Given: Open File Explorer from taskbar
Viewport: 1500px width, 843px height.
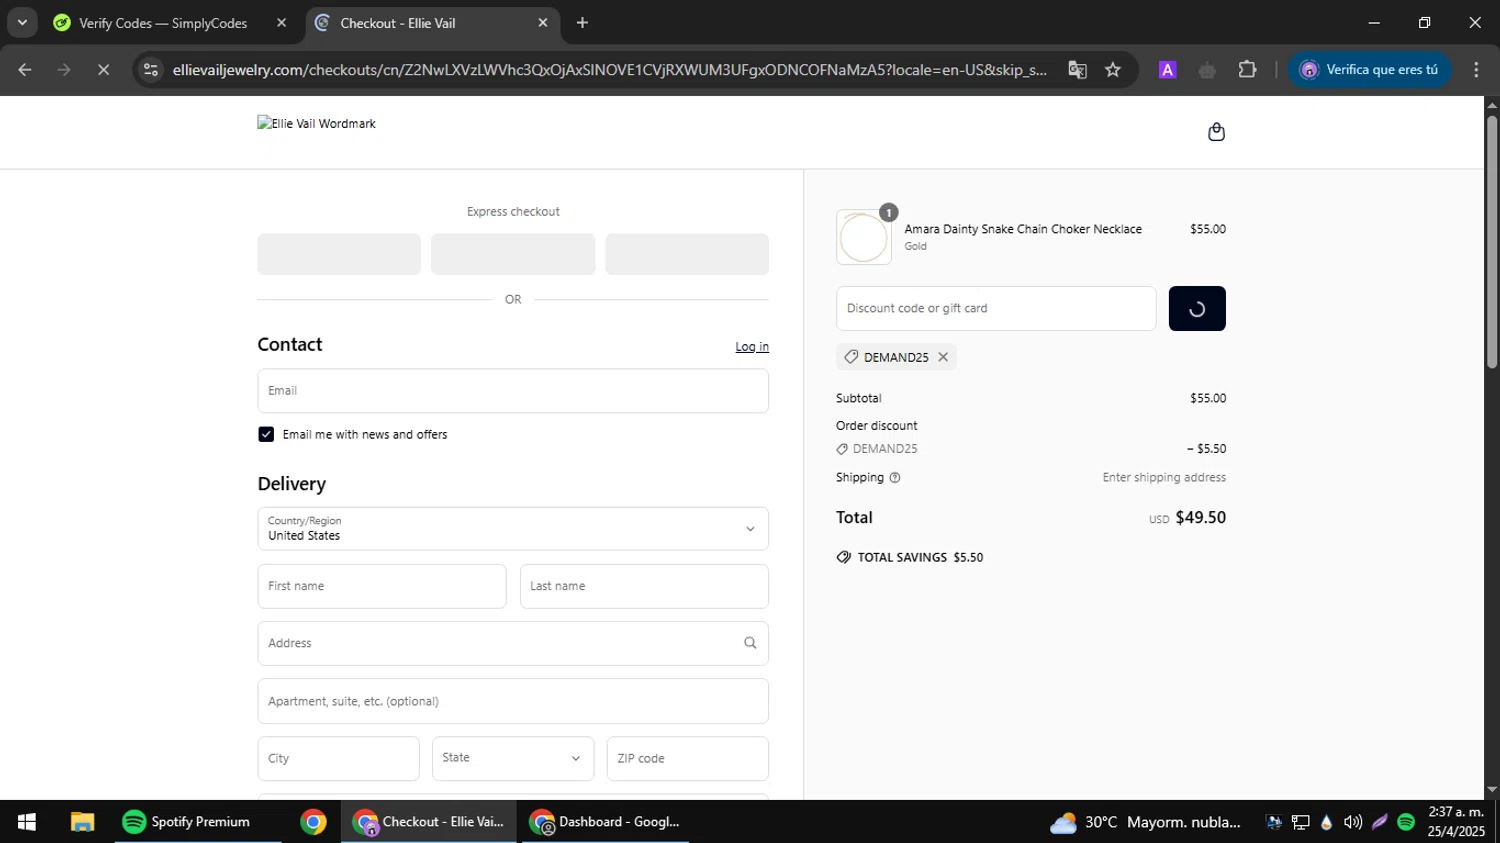Looking at the screenshot, I should tap(82, 822).
